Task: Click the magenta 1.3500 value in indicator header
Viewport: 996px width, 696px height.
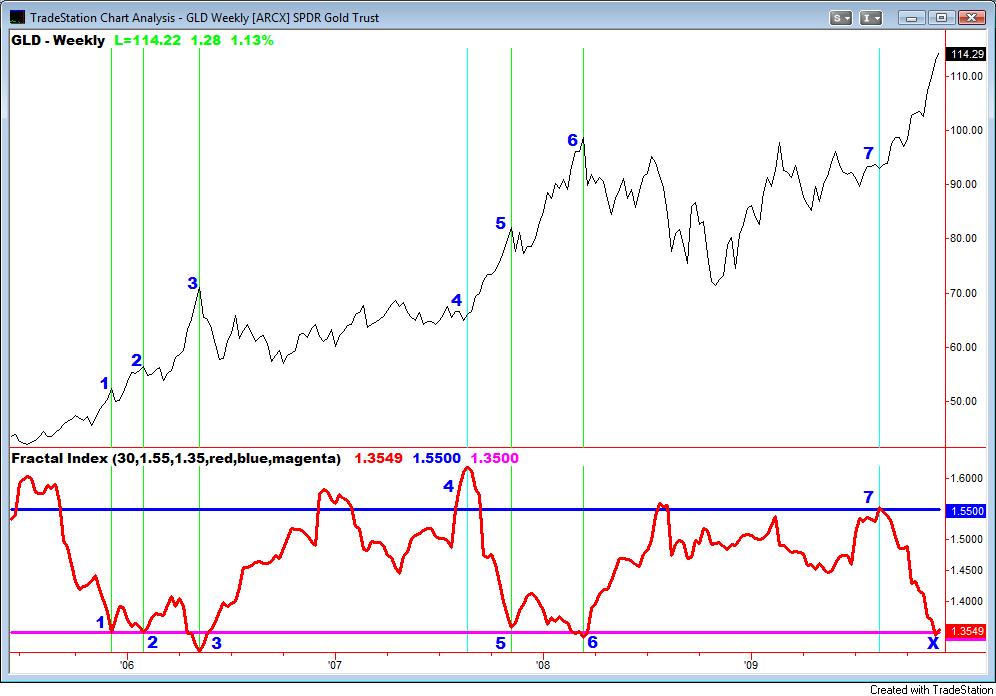Action: (x=494, y=458)
